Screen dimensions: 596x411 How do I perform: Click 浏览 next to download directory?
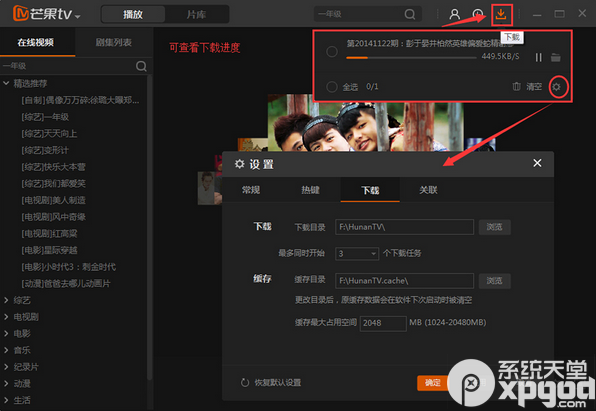(x=494, y=227)
